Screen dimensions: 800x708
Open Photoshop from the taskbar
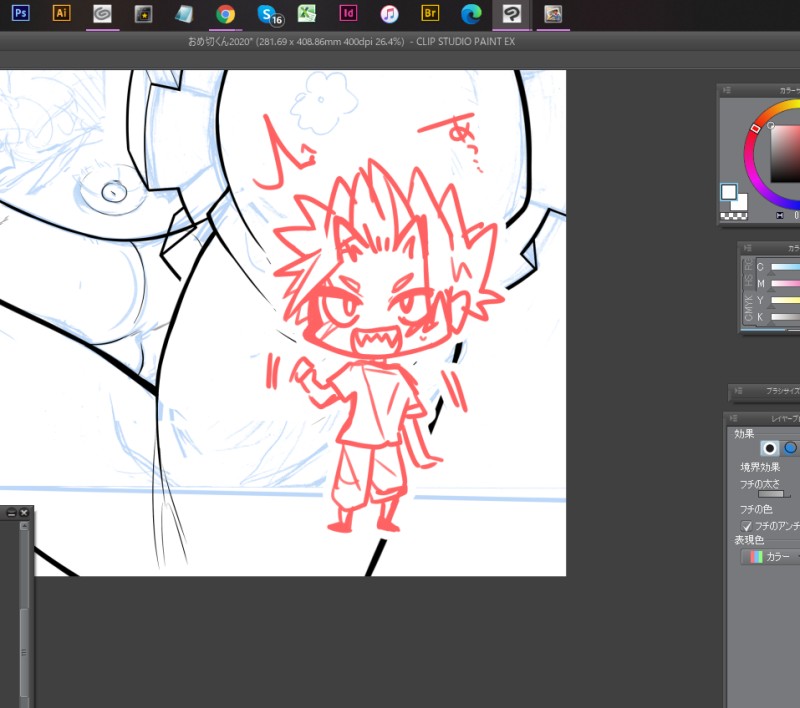click(x=20, y=13)
